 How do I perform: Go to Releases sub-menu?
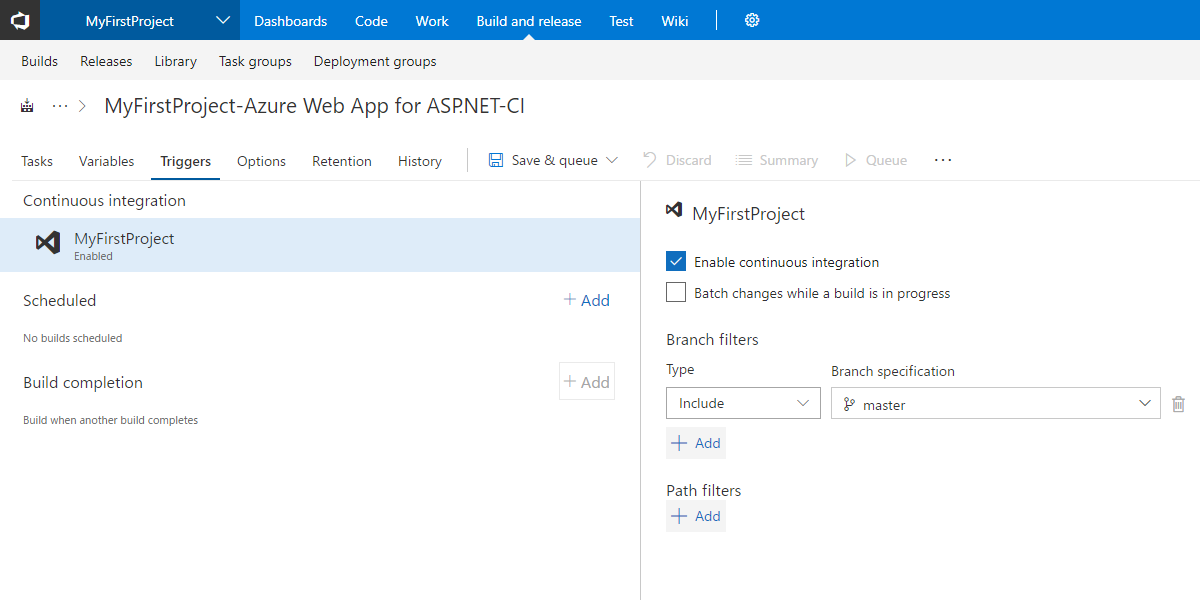point(106,61)
